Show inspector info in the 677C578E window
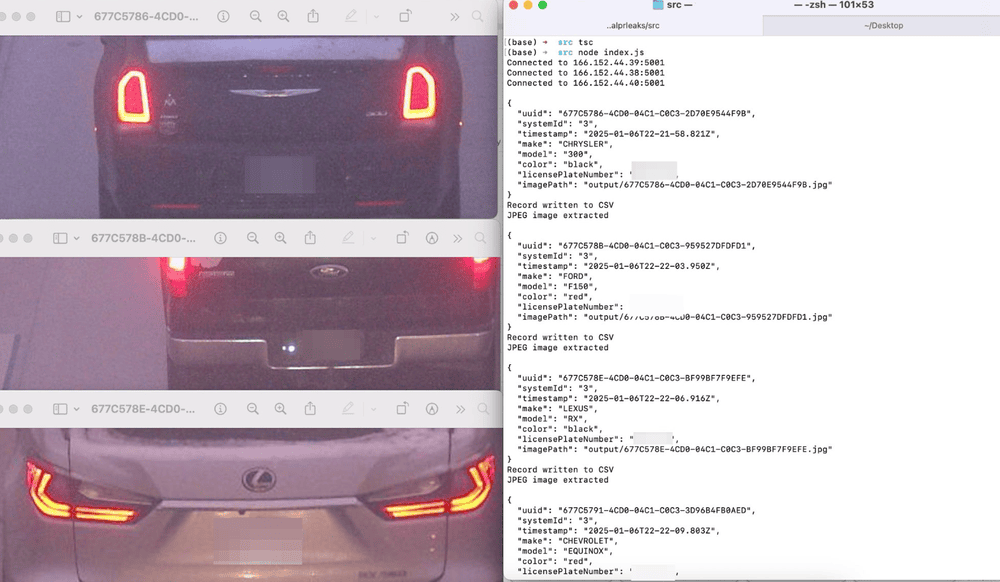This screenshot has height=582, width=1000. pos(221,409)
